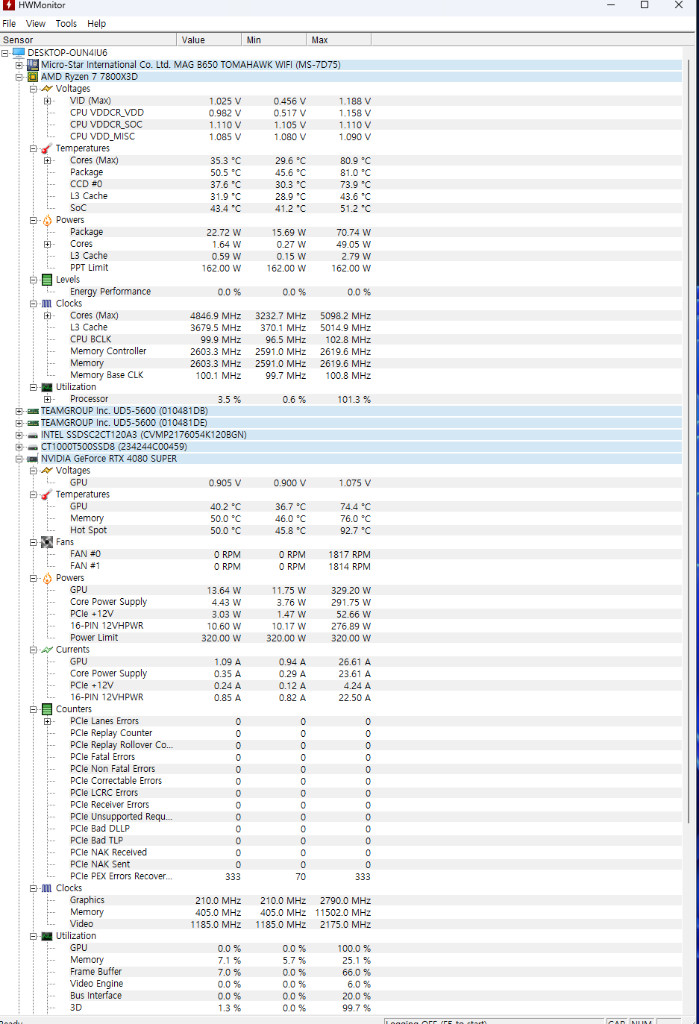Viewport: 699px width, 1024px height.
Task: Click the GPU Utilization icon
Action: click(47, 936)
